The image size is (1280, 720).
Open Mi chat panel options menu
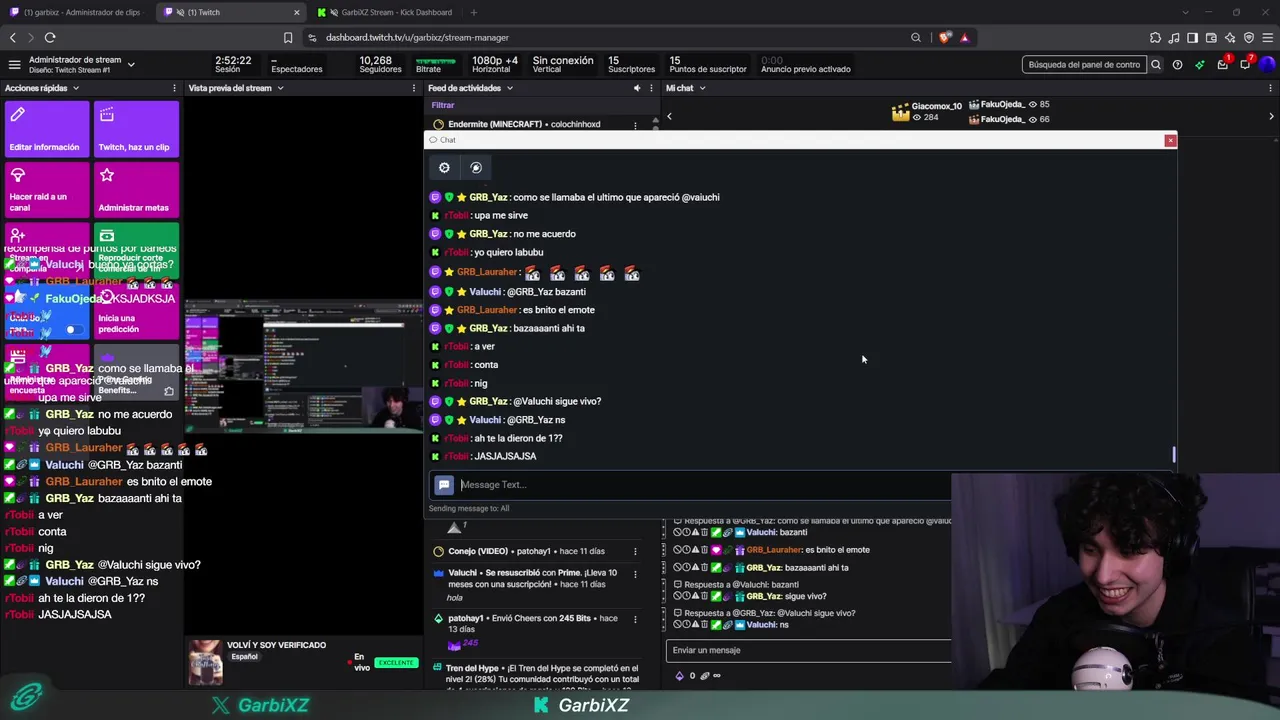(x=1271, y=88)
